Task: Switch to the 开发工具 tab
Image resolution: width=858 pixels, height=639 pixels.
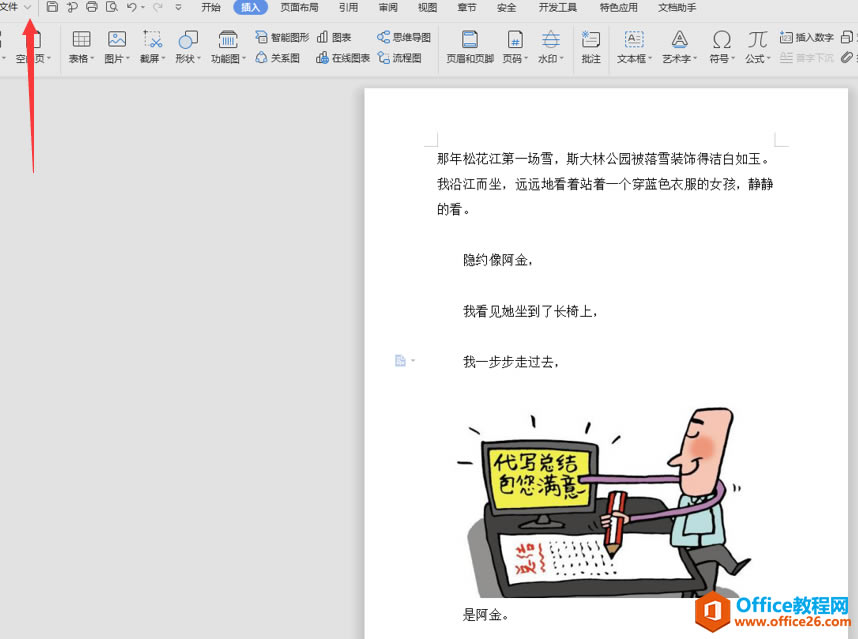Action: 557,7
